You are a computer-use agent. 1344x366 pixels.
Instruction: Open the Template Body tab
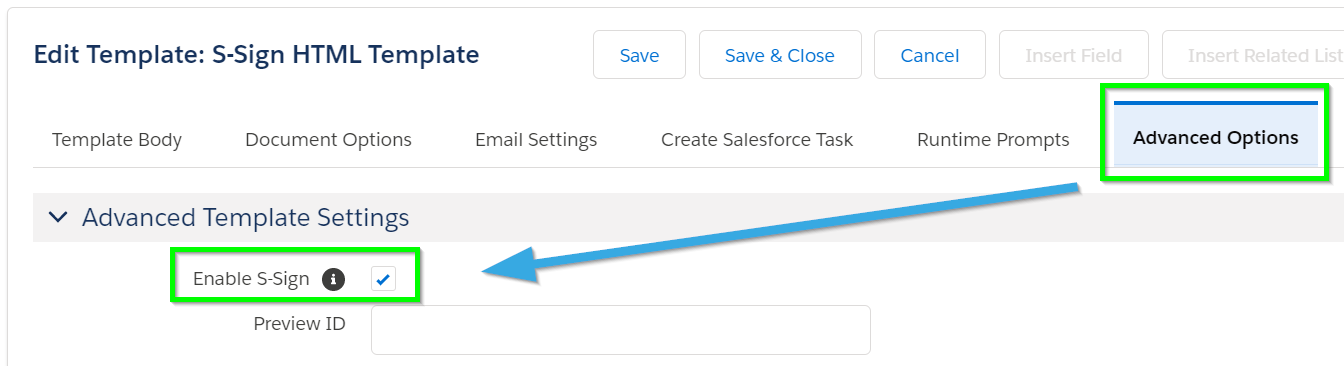point(117,140)
